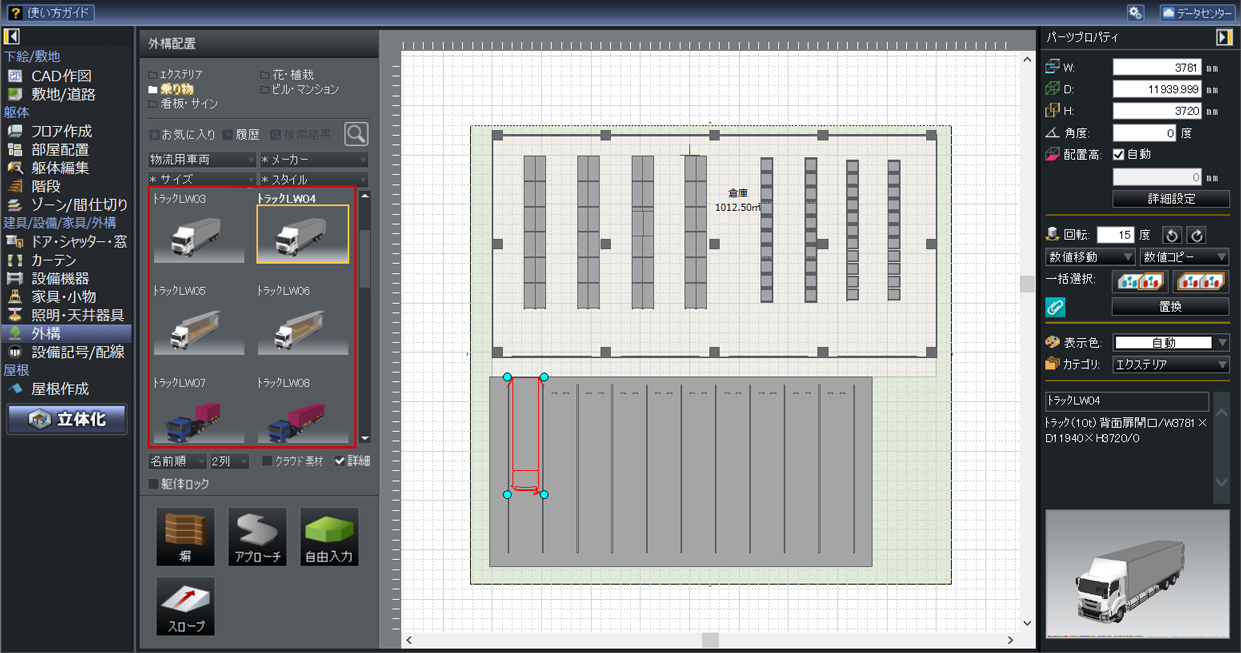Enable the 躯体ロック checkbox
The image size is (1241, 653).
pyautogui.click(x=153, y=484)
